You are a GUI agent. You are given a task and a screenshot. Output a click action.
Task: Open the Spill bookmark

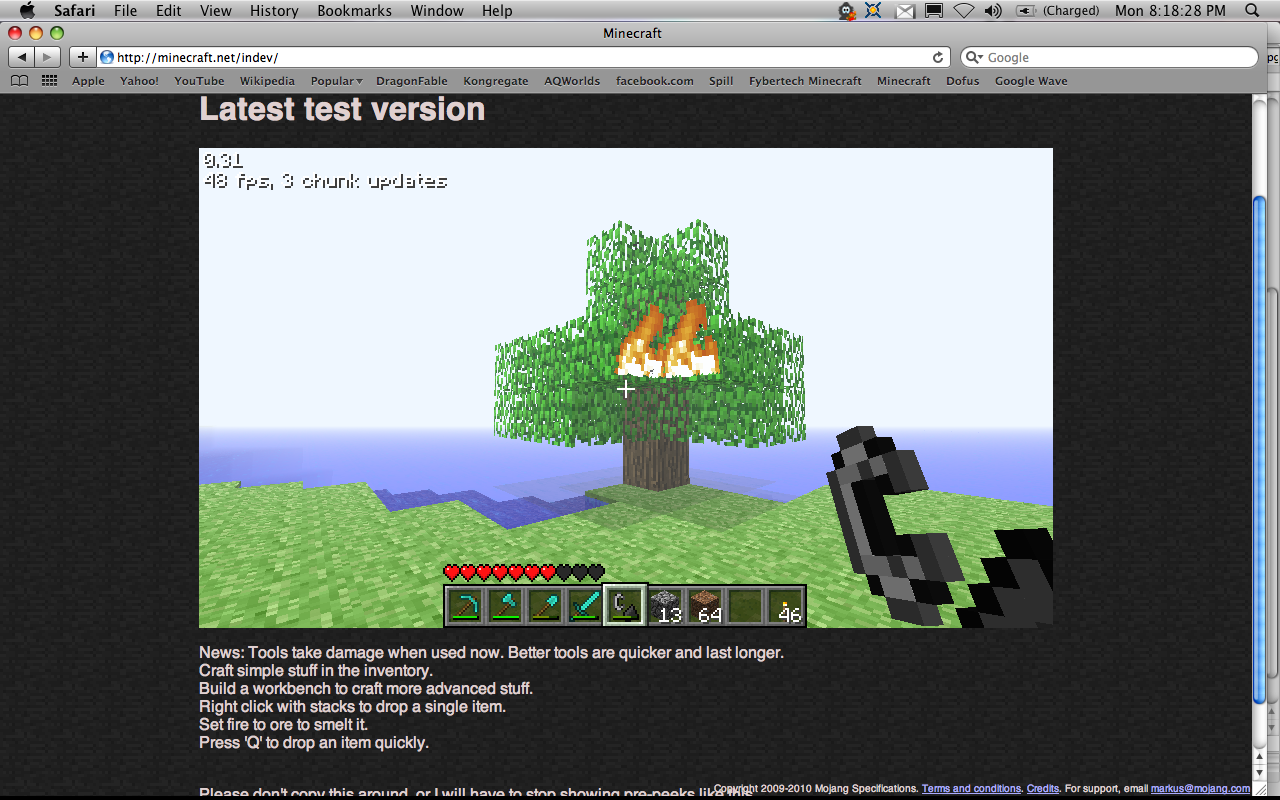[721, 81]
